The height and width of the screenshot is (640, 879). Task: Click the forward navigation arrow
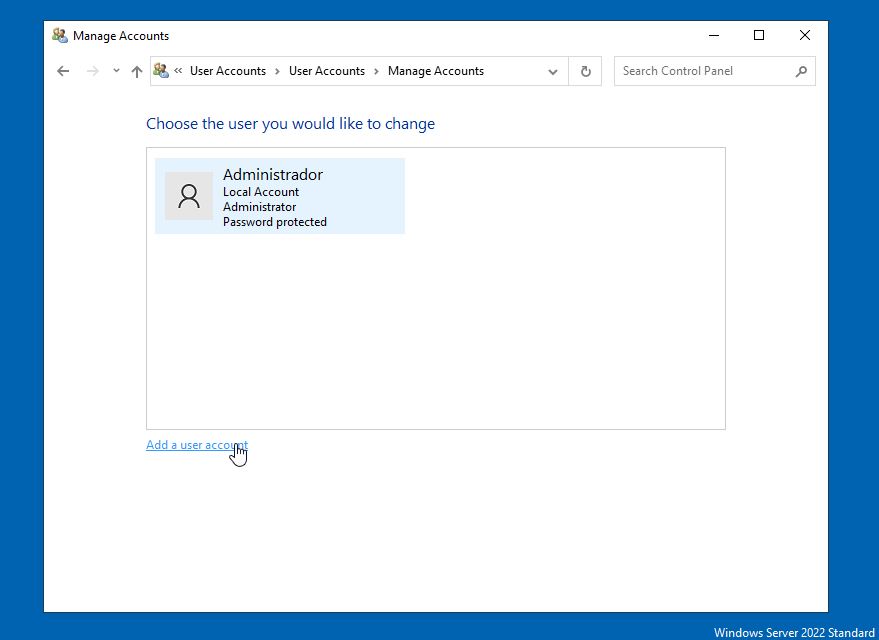tap(93, 71)
